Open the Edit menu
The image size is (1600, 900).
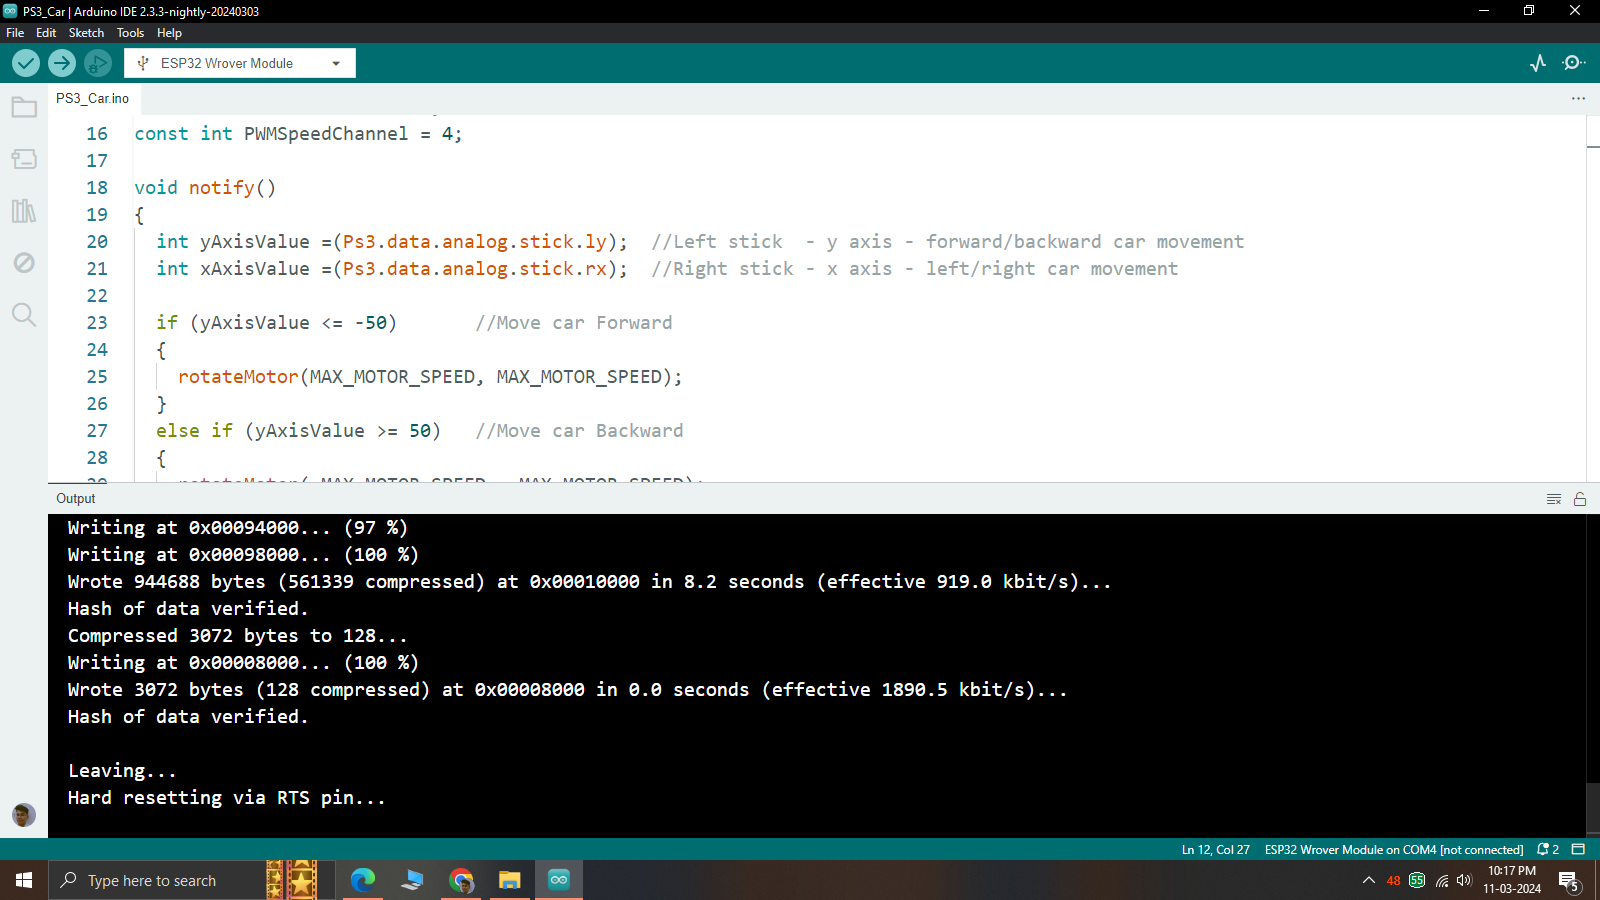[x=46, y=33]
